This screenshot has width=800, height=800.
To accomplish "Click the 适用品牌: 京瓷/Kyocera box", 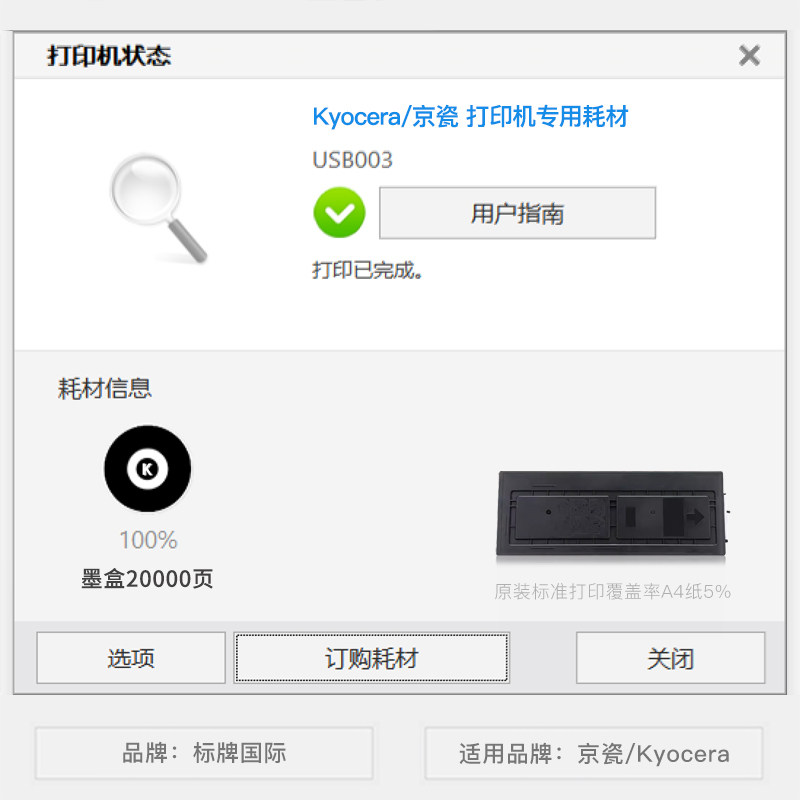I will (594, 753).
